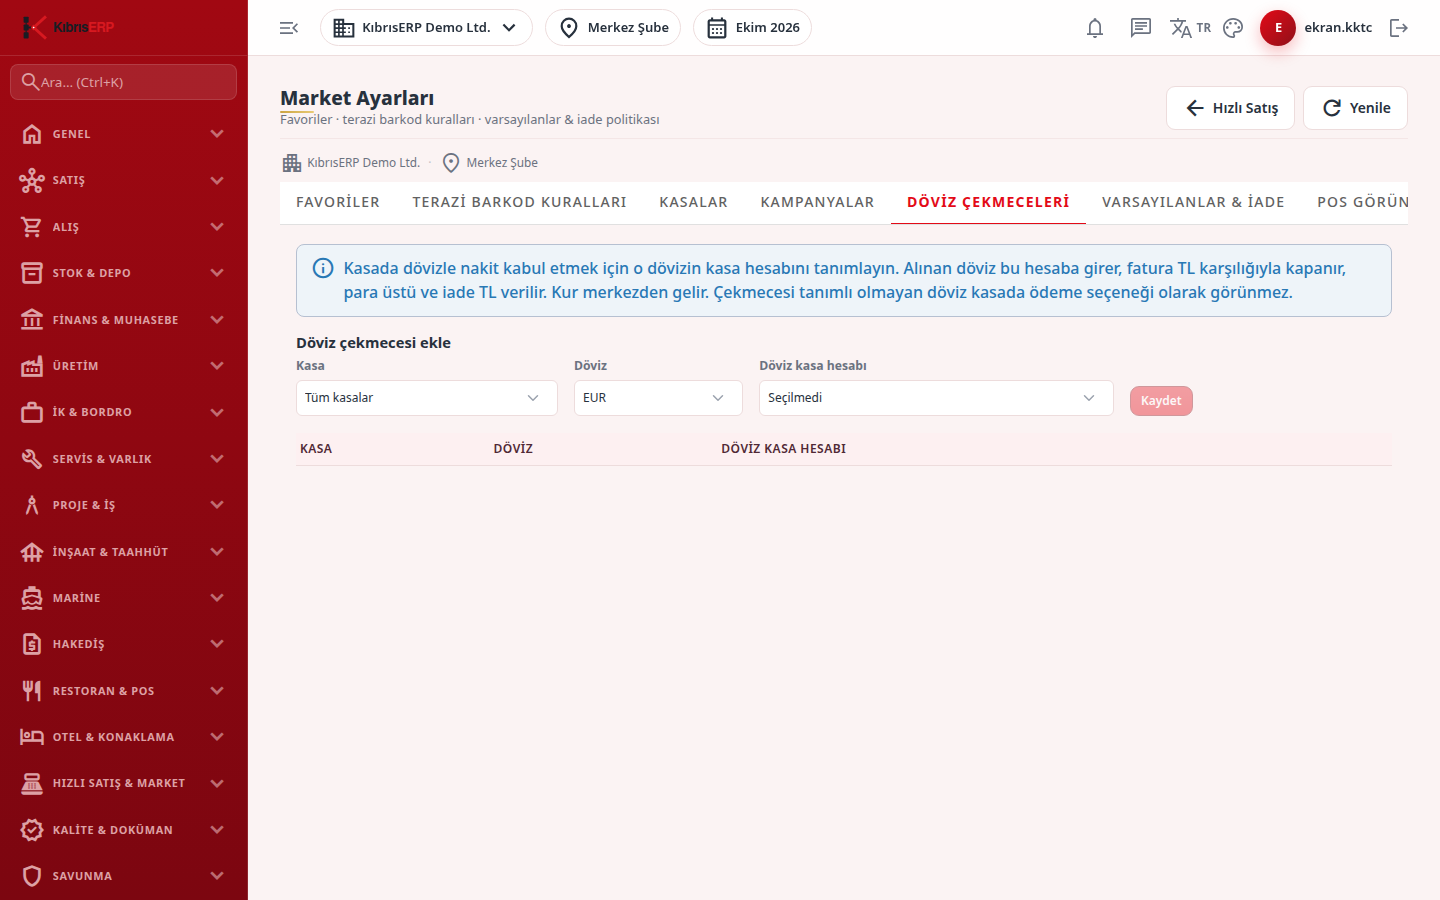Expand the Hakediş section

pyautogui.click(x=124, y=644)
